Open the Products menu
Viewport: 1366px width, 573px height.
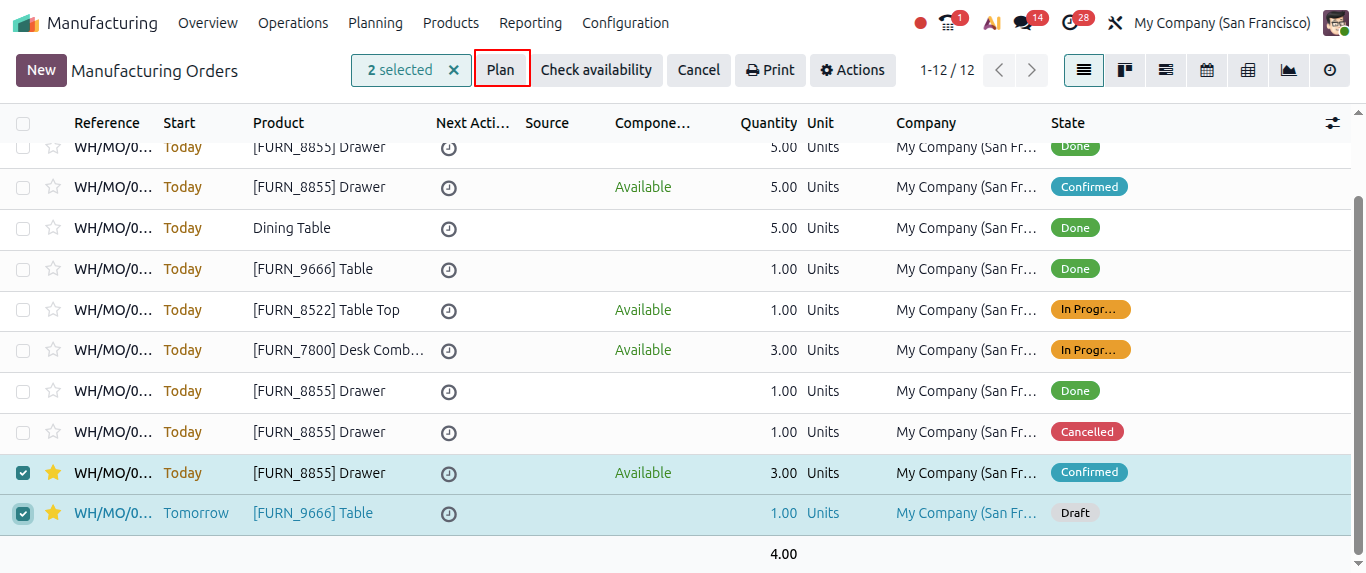[x=451, y=23]
